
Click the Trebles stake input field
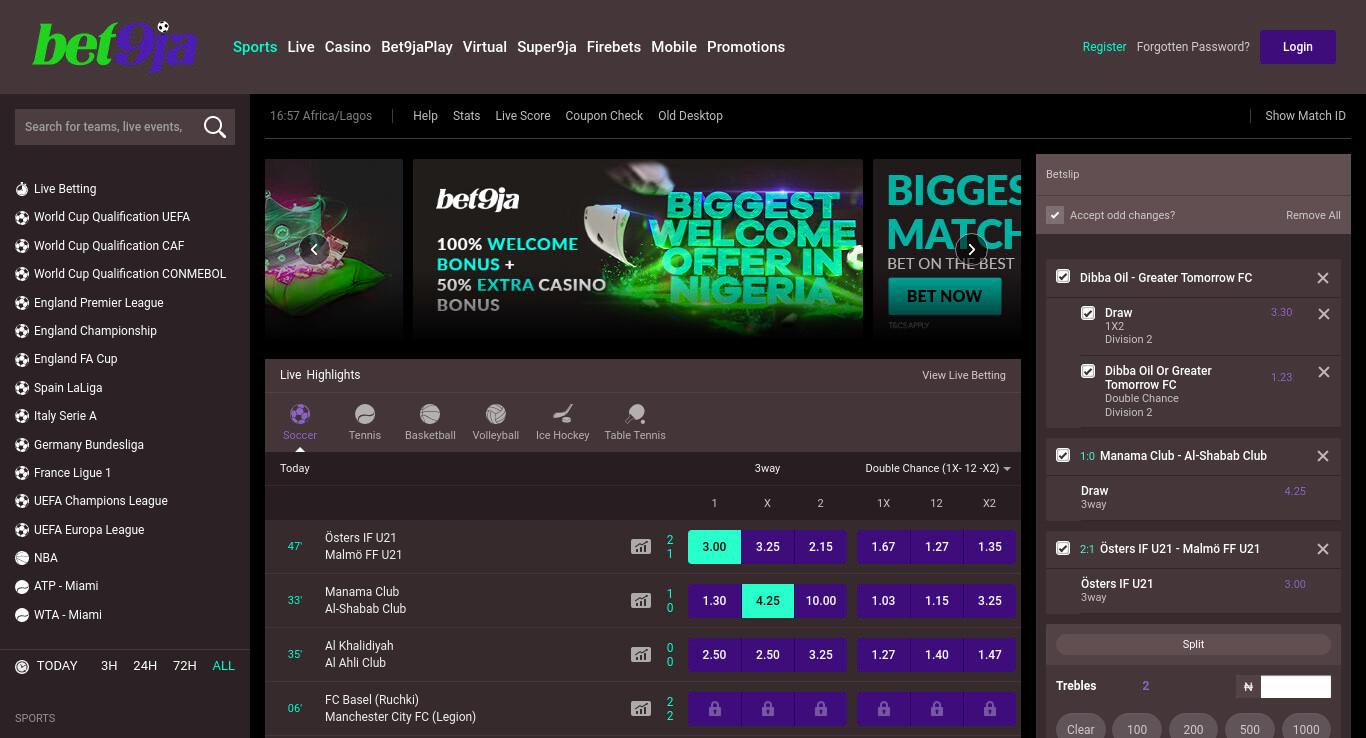[x=1296, y=686]
